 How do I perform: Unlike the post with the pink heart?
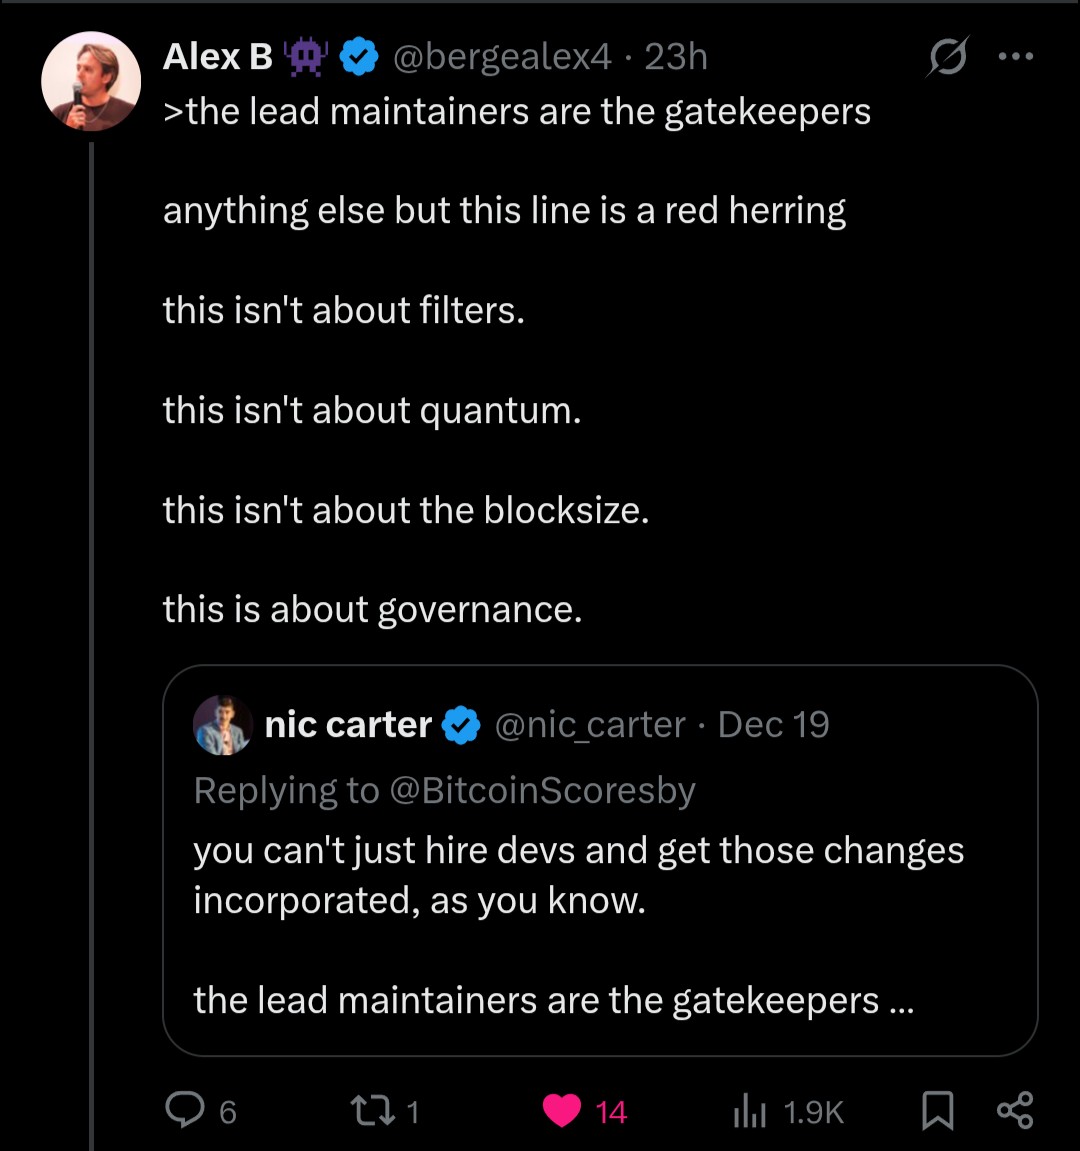click(562, 1110)
